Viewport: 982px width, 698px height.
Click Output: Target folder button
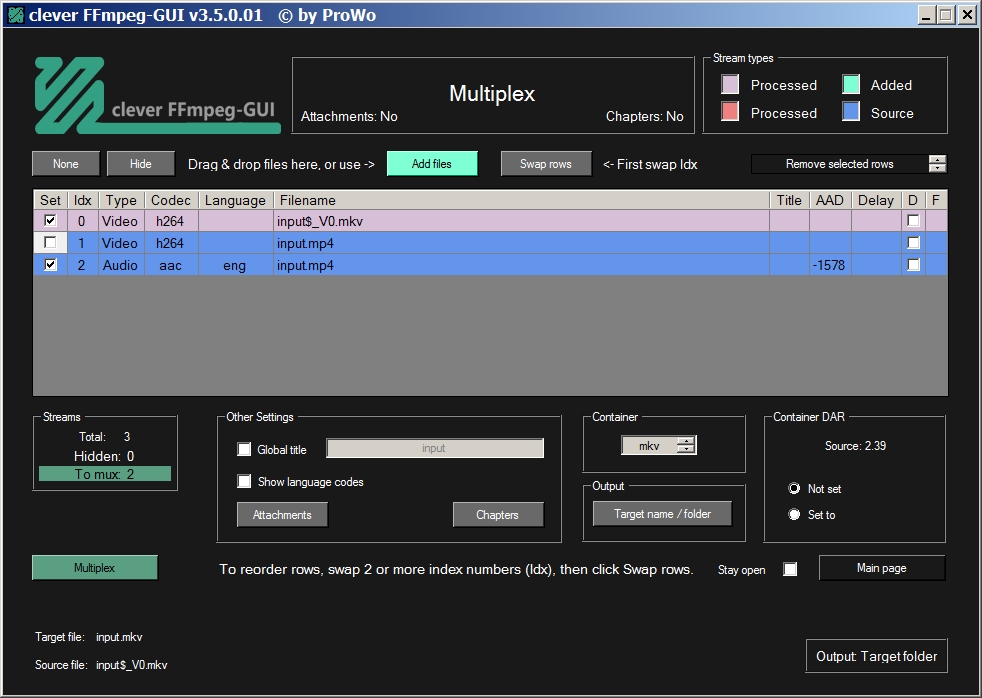pyautogui.click(x=877, y=656)
